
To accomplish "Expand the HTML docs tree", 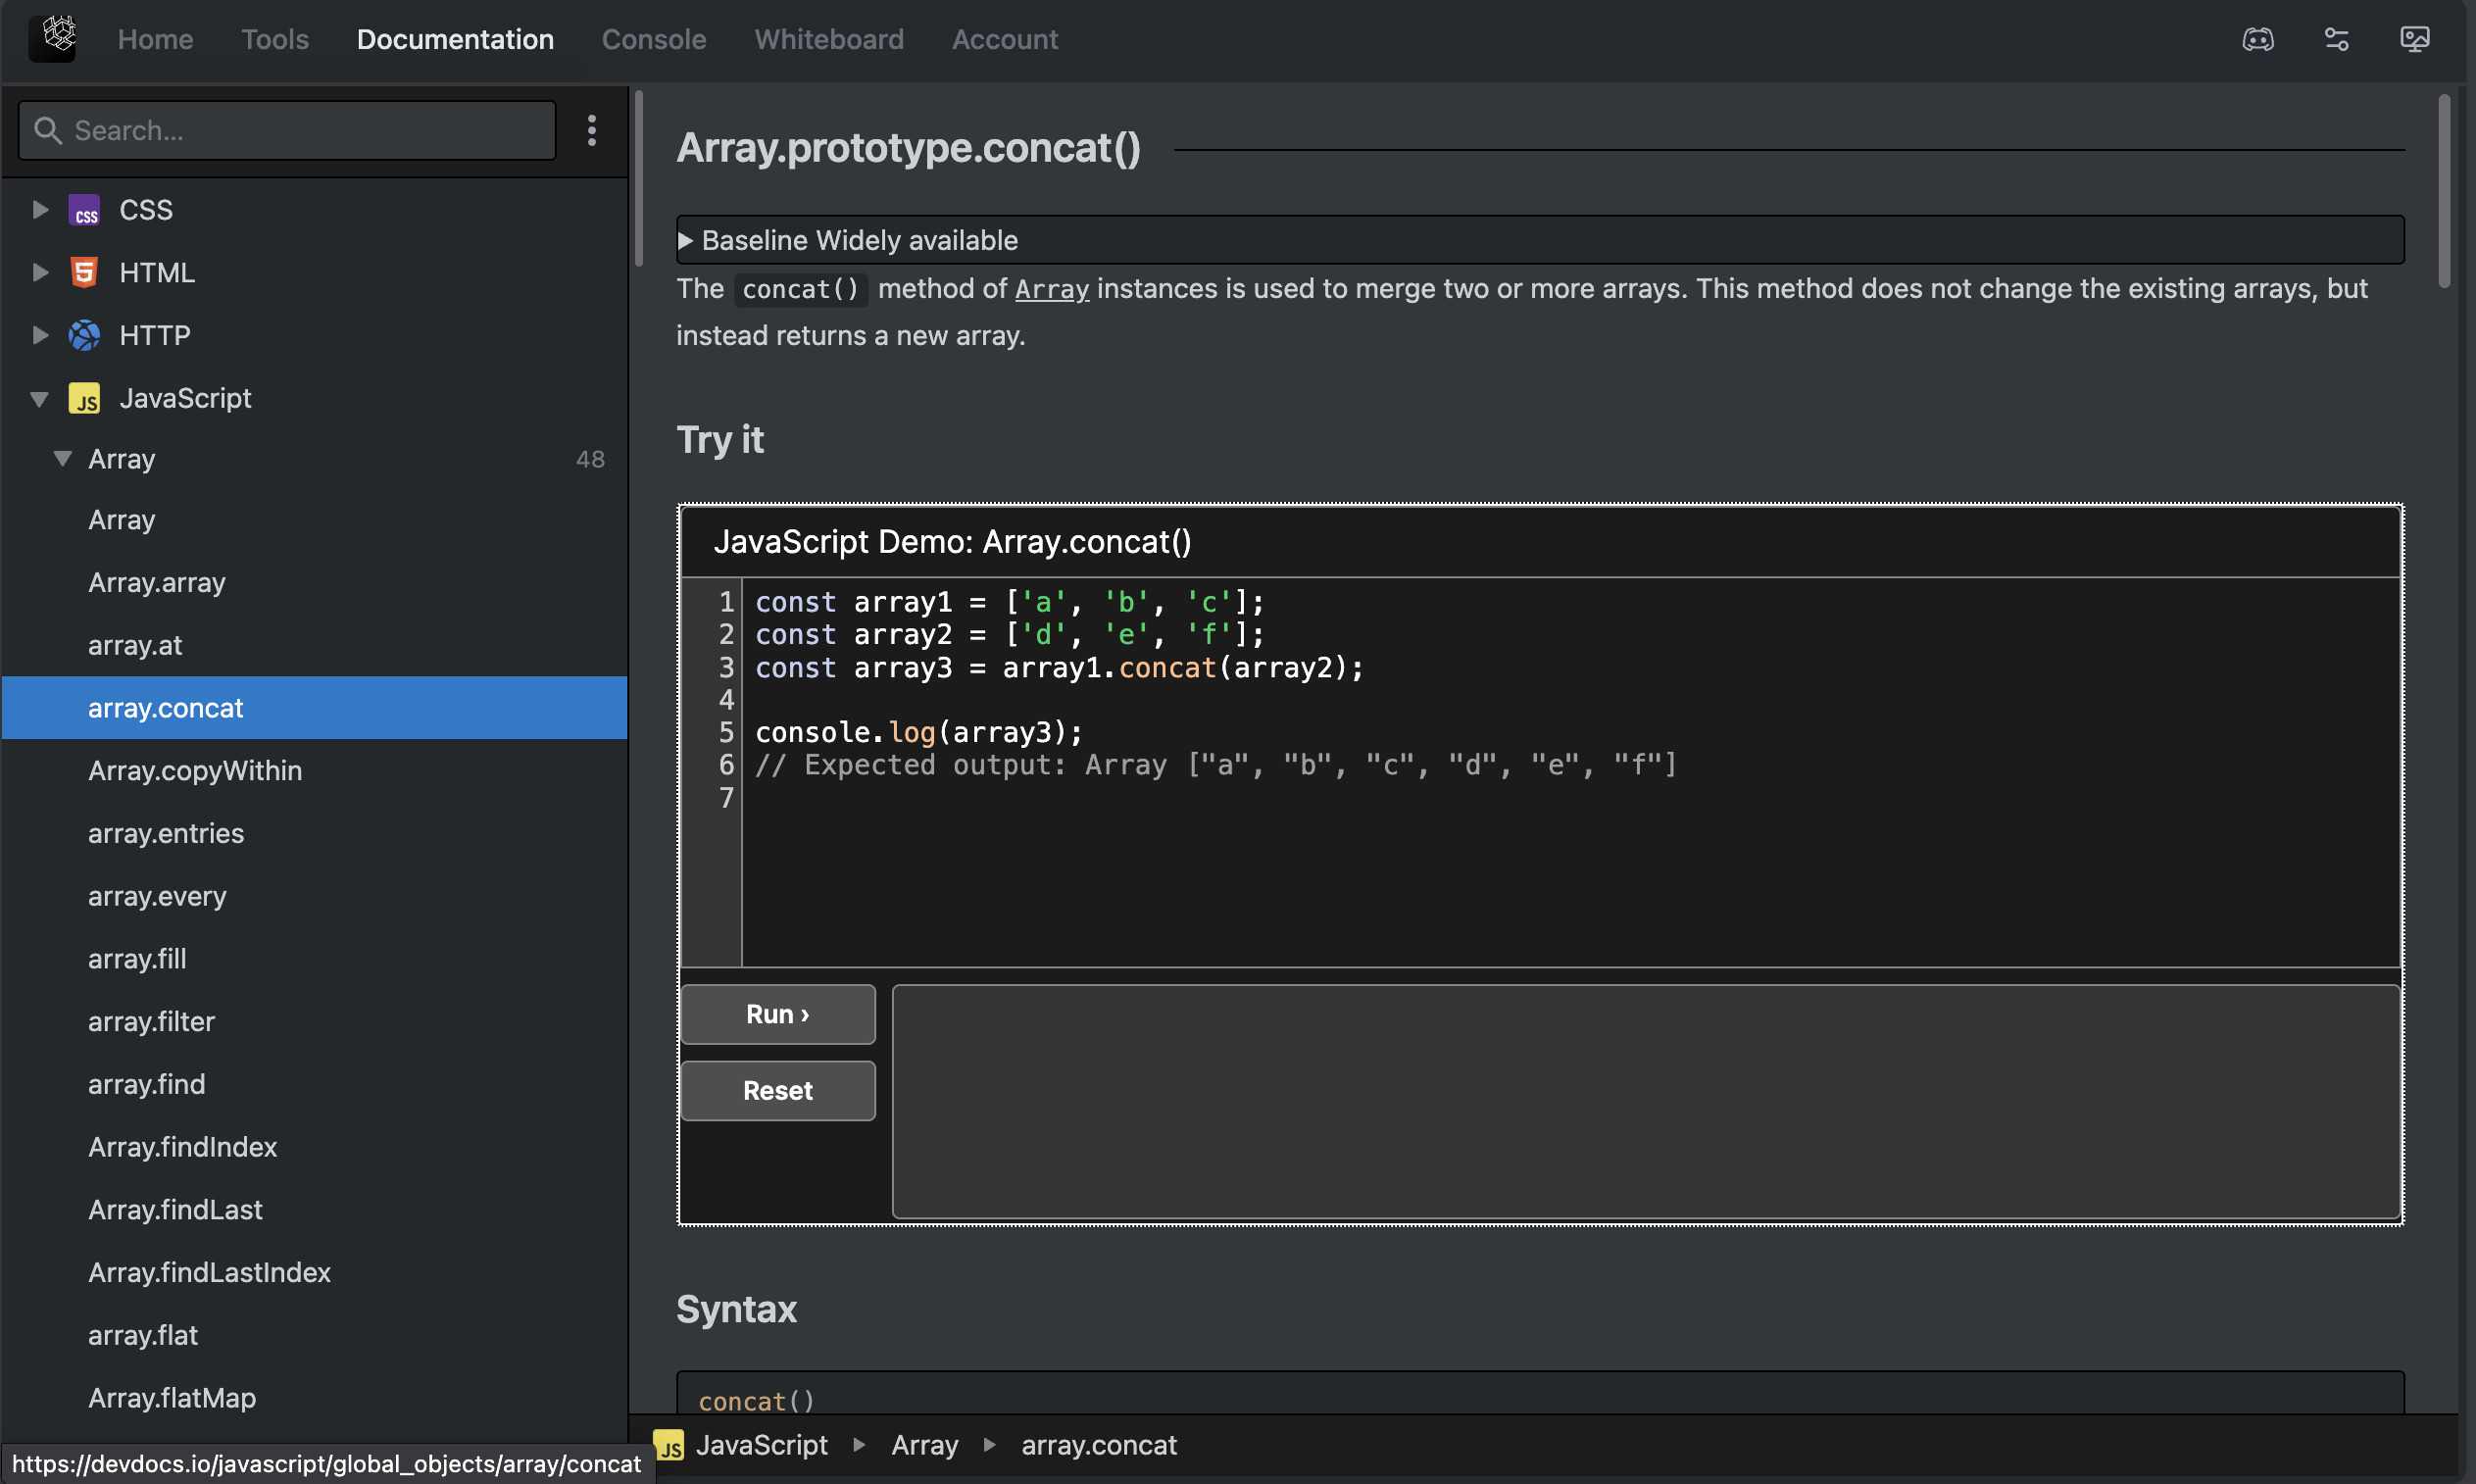I will click(x=40, y=272).
